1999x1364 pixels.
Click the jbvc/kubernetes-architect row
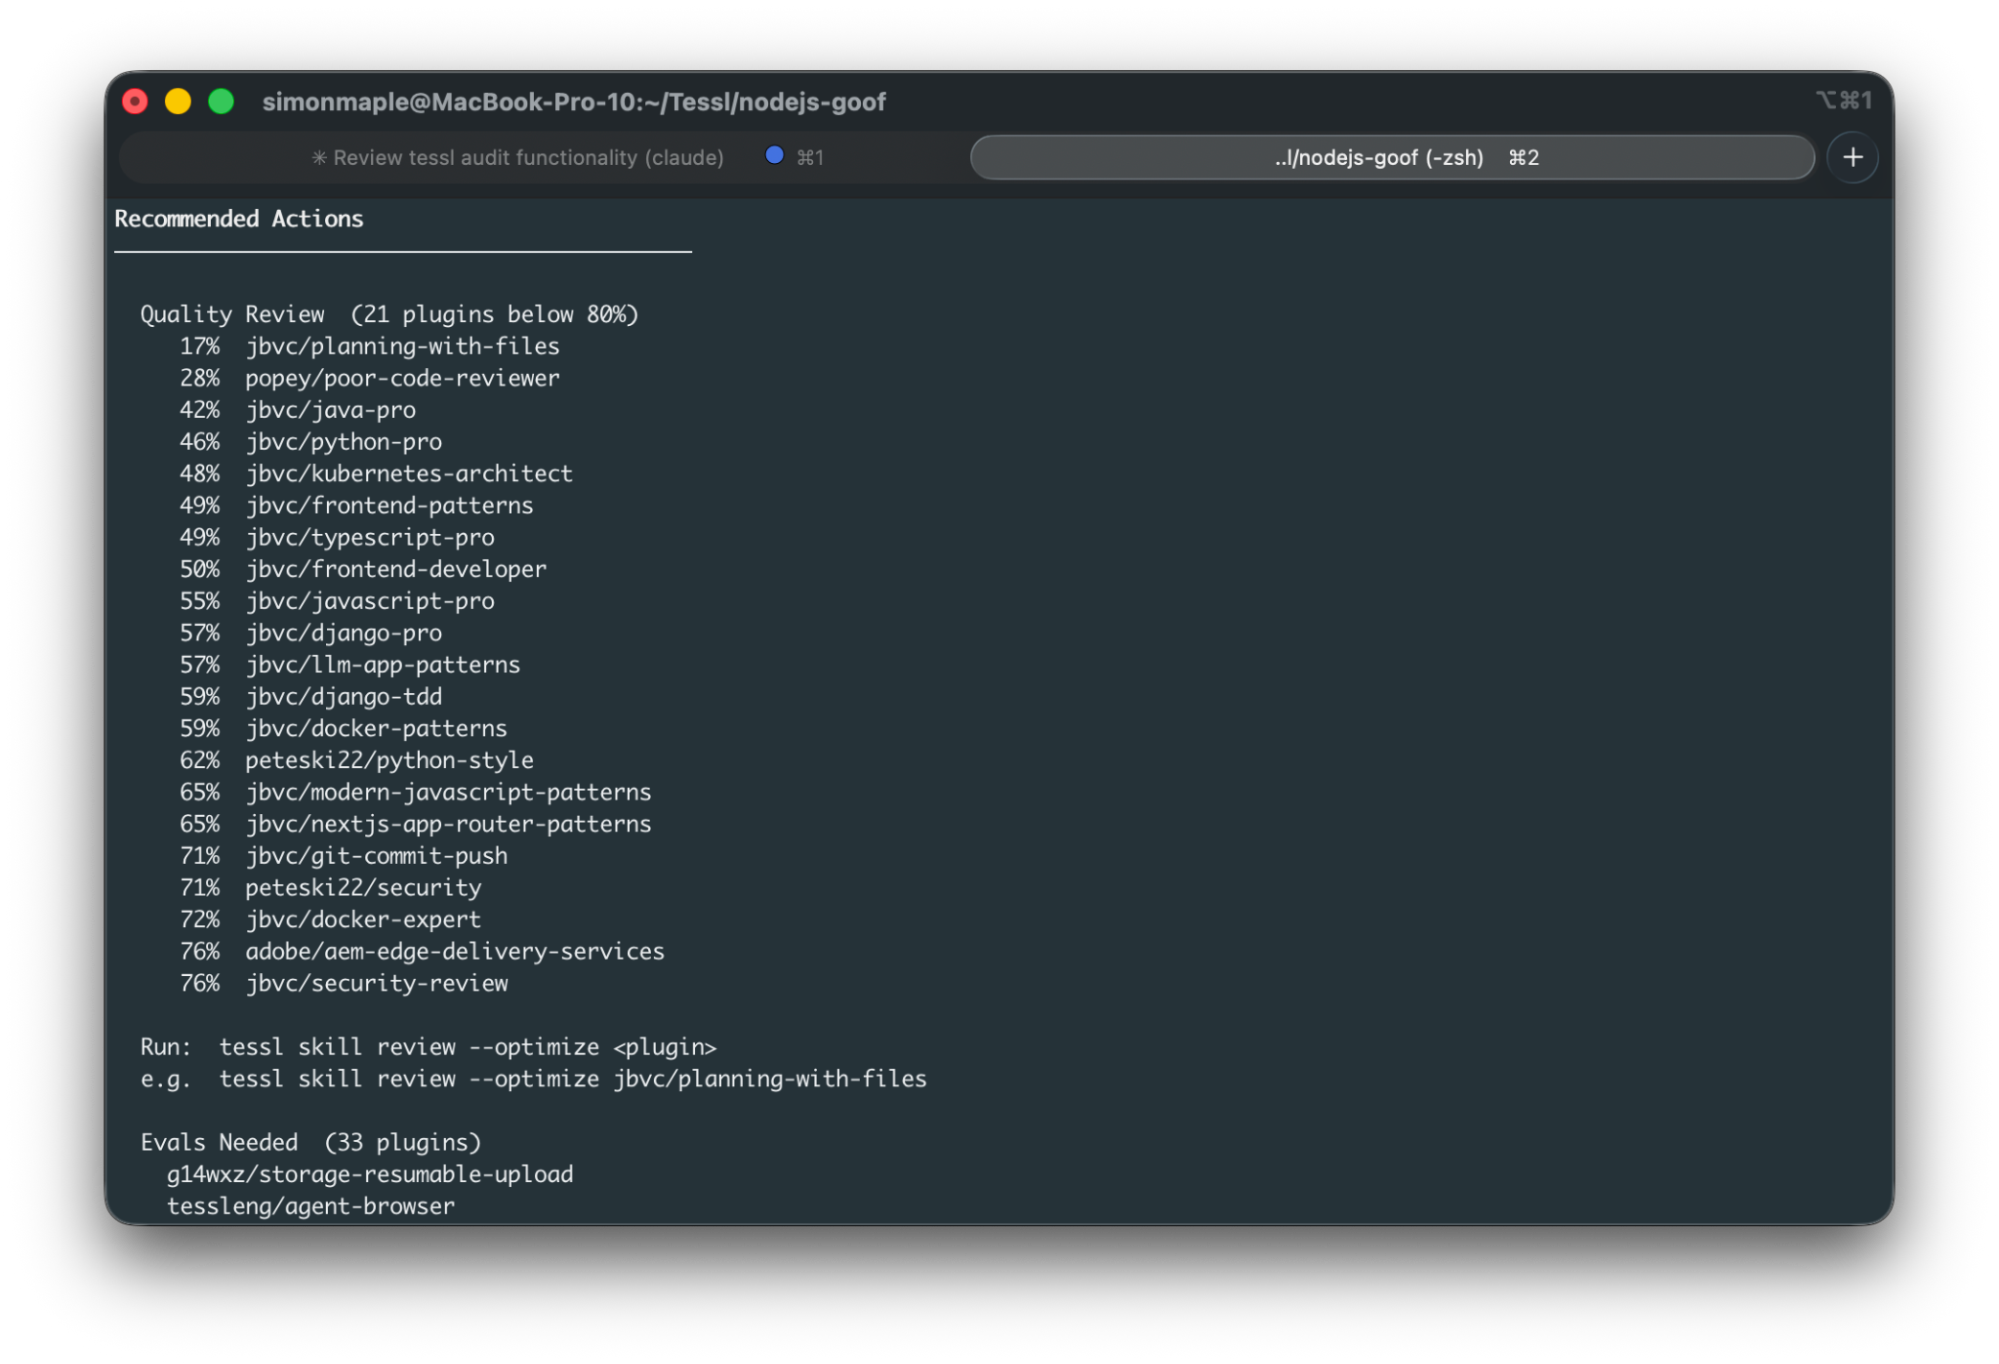(376, 474)
